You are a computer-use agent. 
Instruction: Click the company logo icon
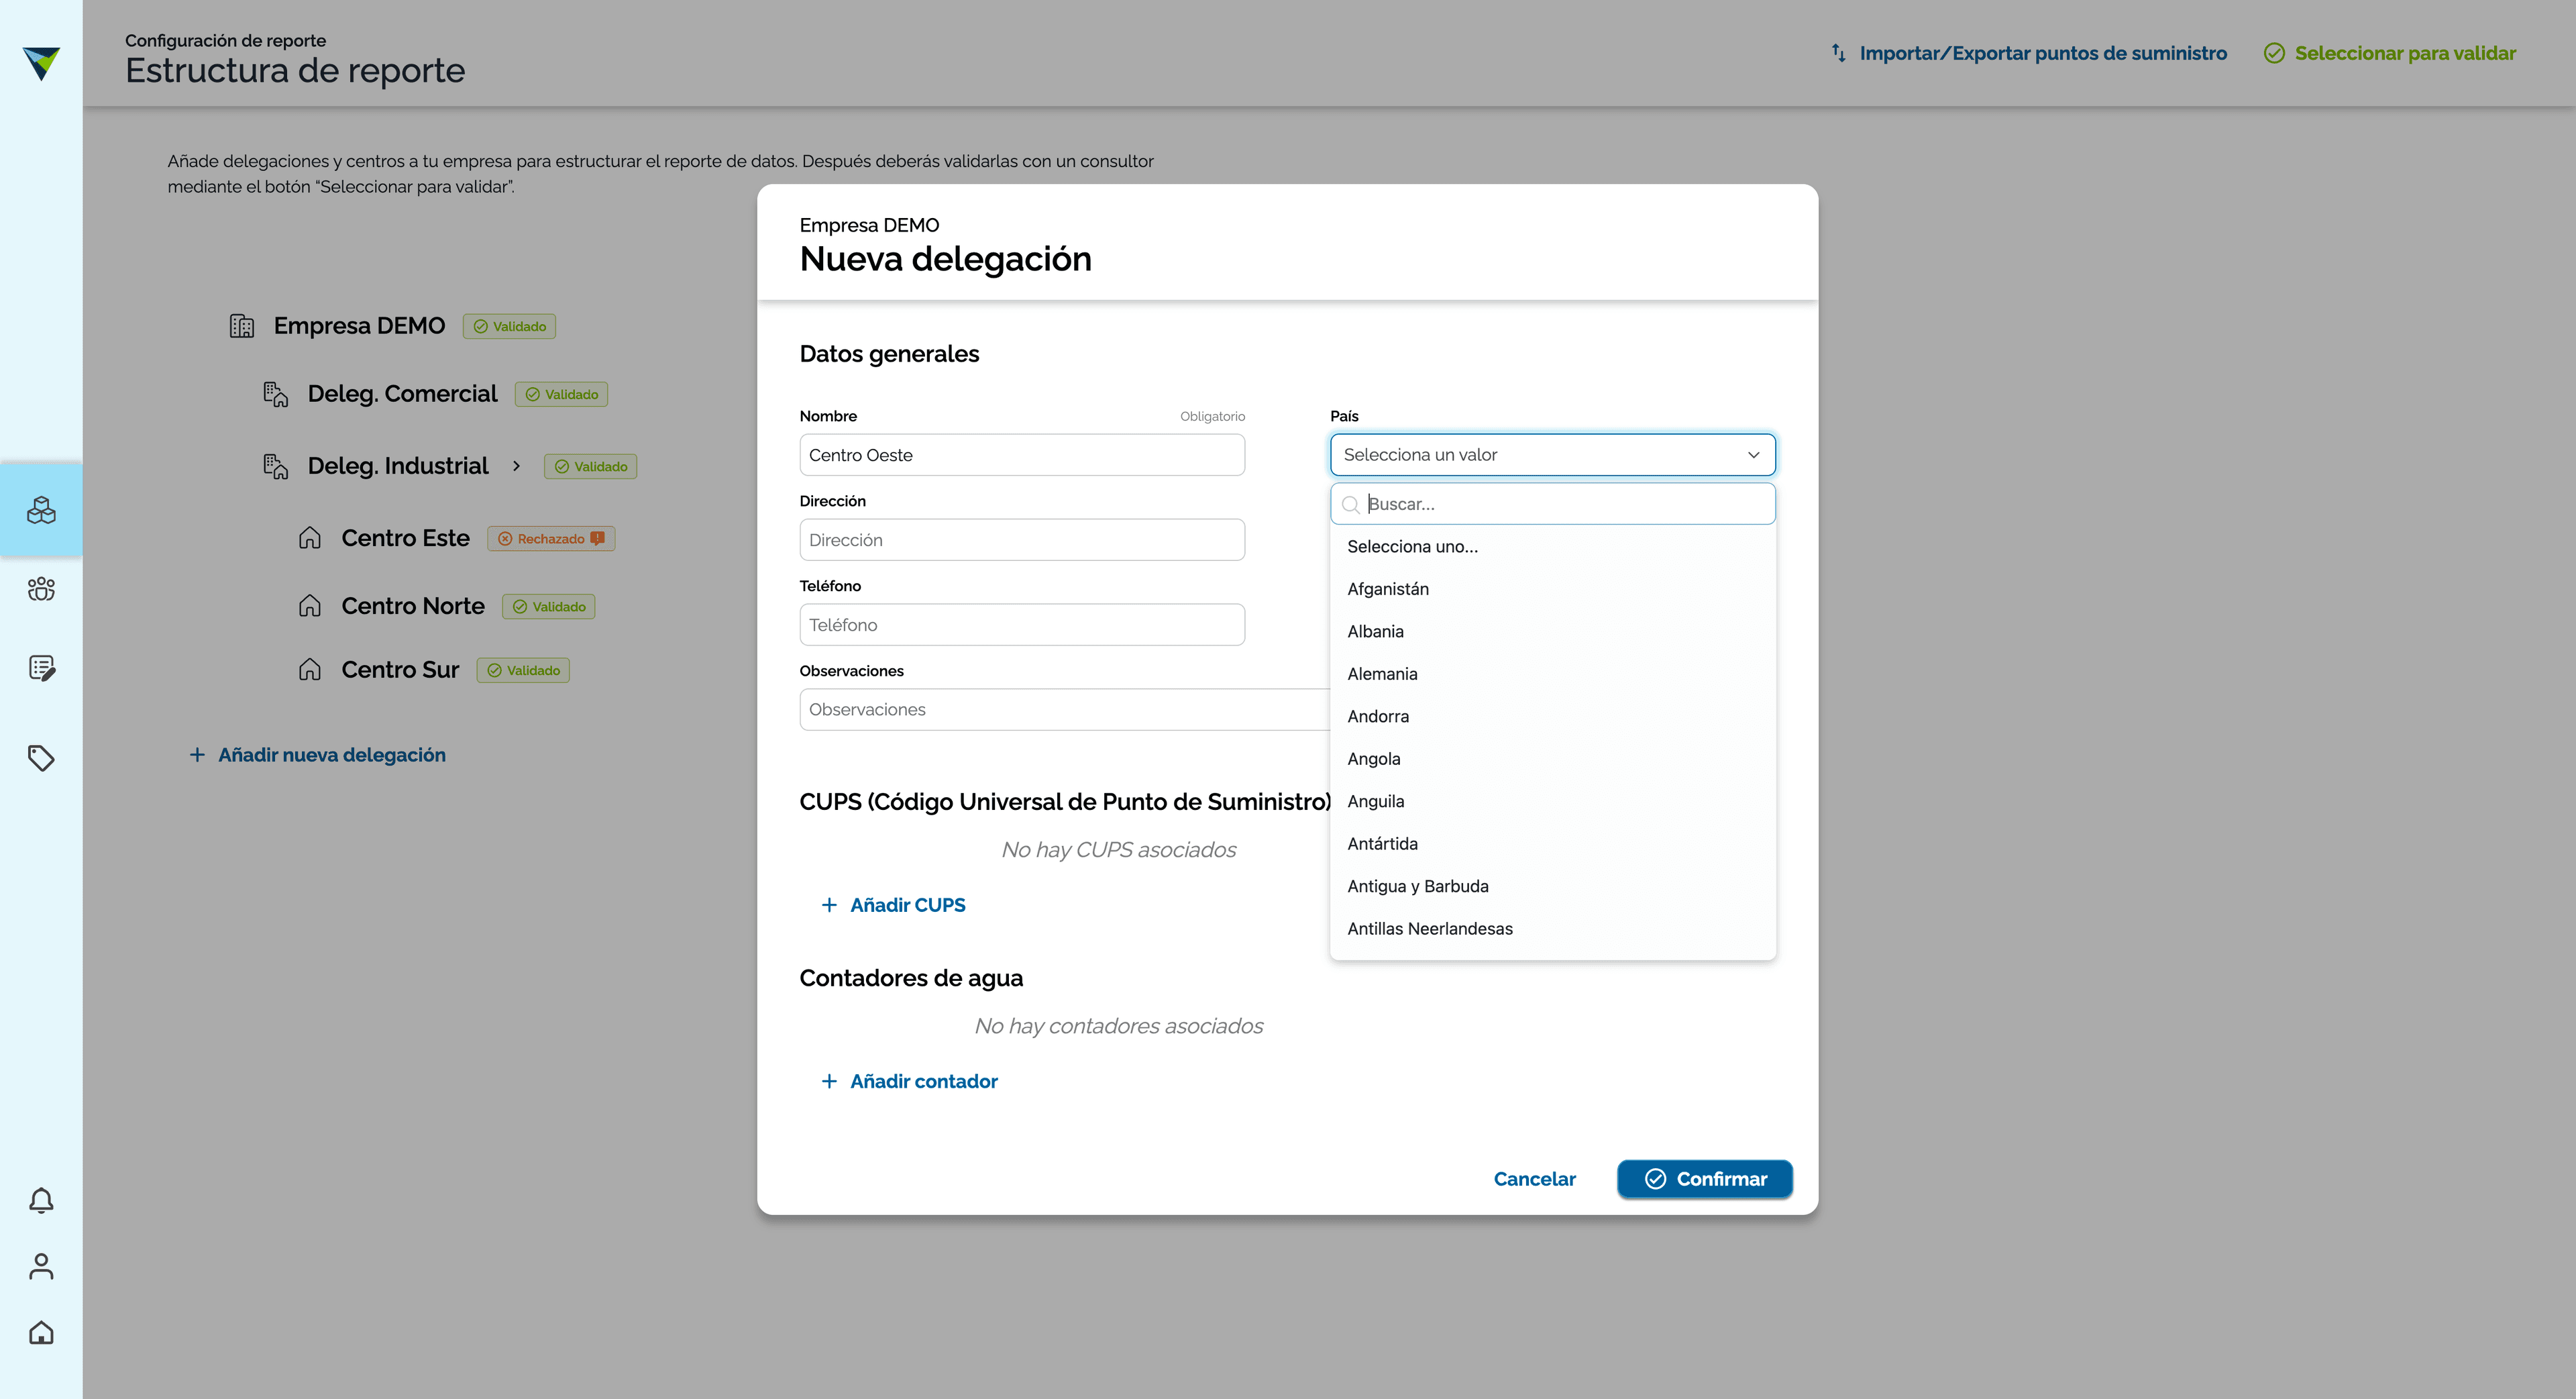(x=41, y=63)
